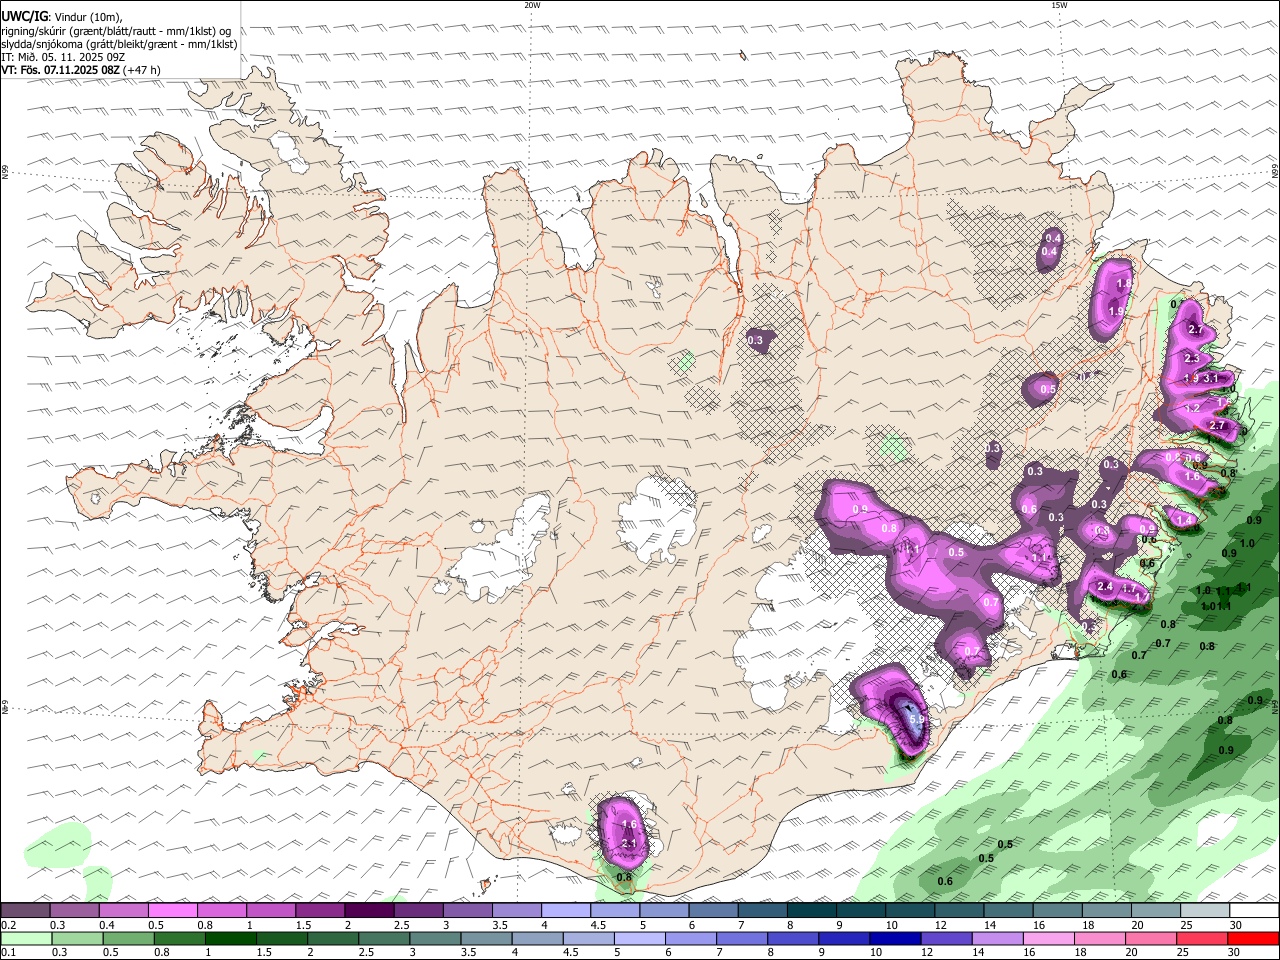
Task: Click the 2.1 precipitation value on the map
Action: (629, 844)
